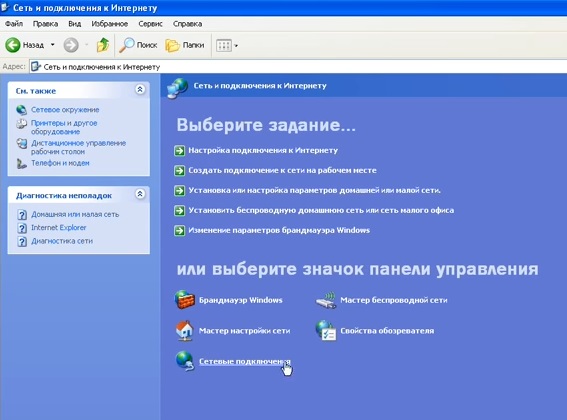Click the green Back arrow icon
Screen dimensions: 567x420
(13, 45)
